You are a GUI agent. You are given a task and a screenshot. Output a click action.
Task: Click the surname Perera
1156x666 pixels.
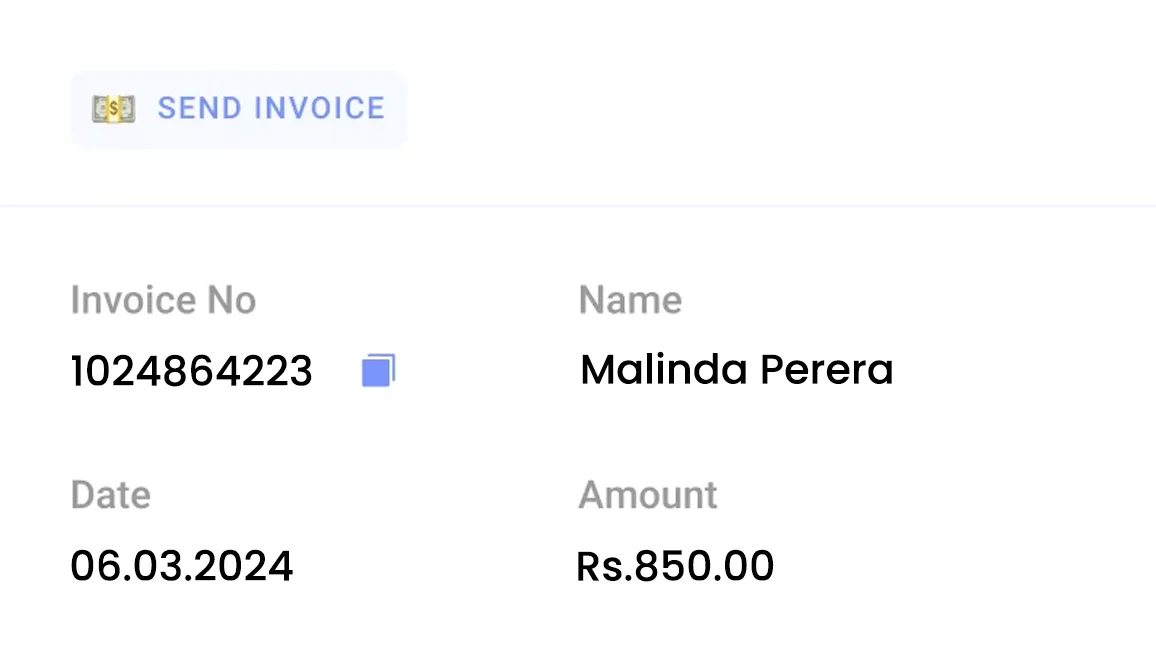click(826, 370)
